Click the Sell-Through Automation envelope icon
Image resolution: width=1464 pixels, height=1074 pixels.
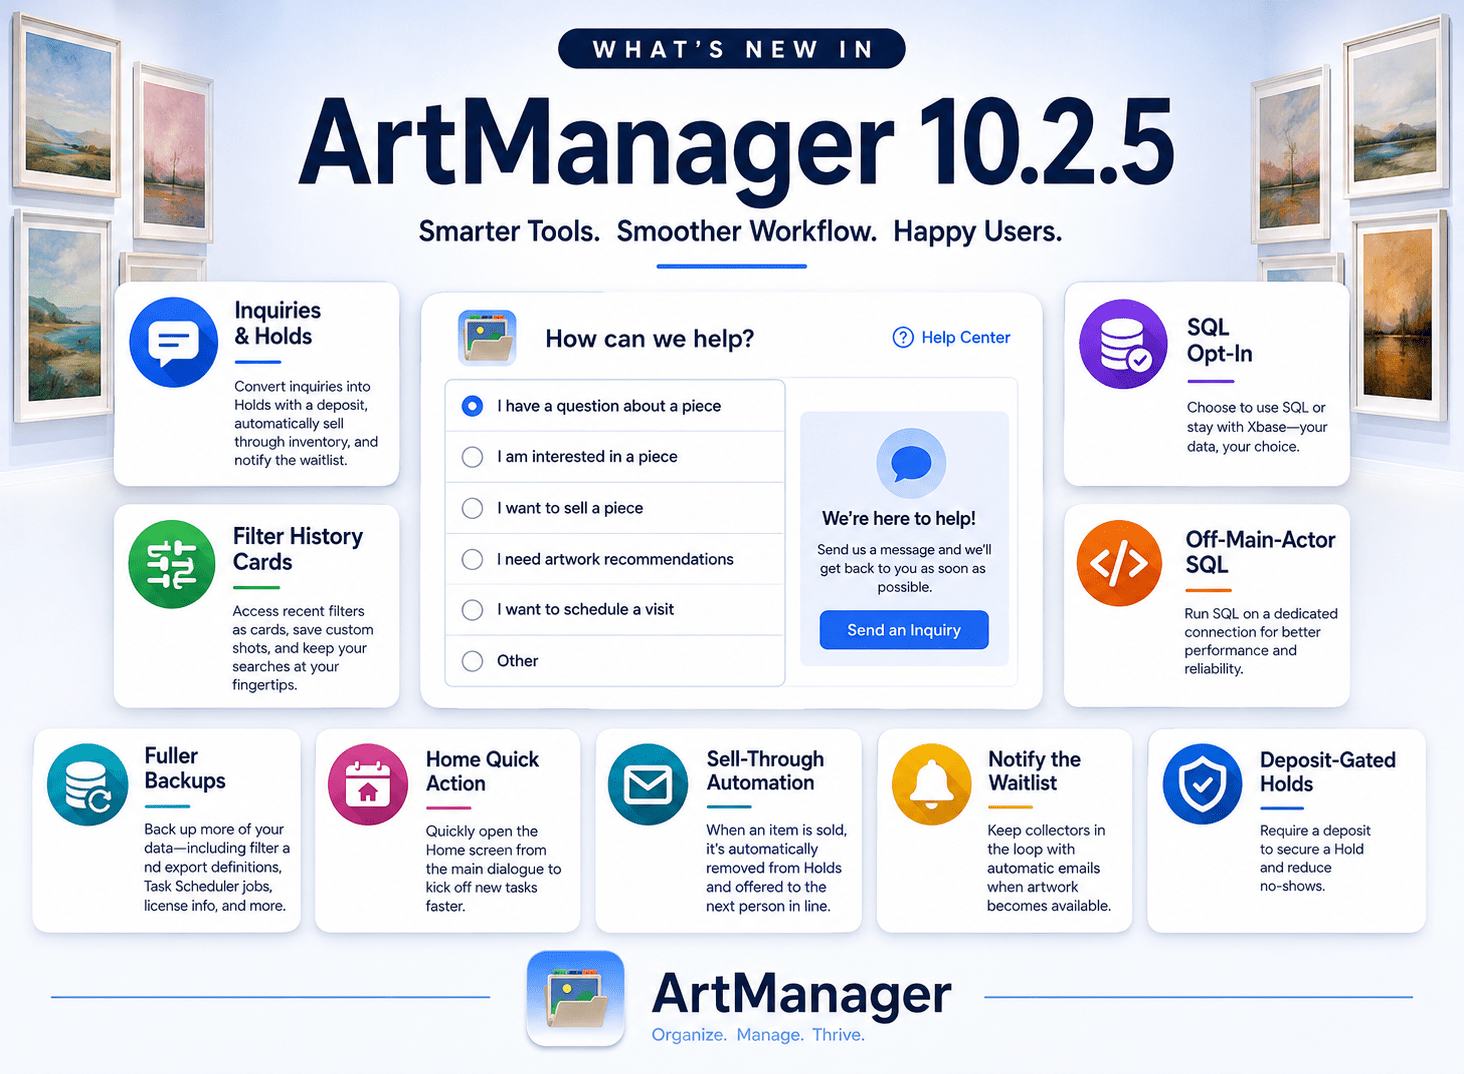(x=648, y=785)
